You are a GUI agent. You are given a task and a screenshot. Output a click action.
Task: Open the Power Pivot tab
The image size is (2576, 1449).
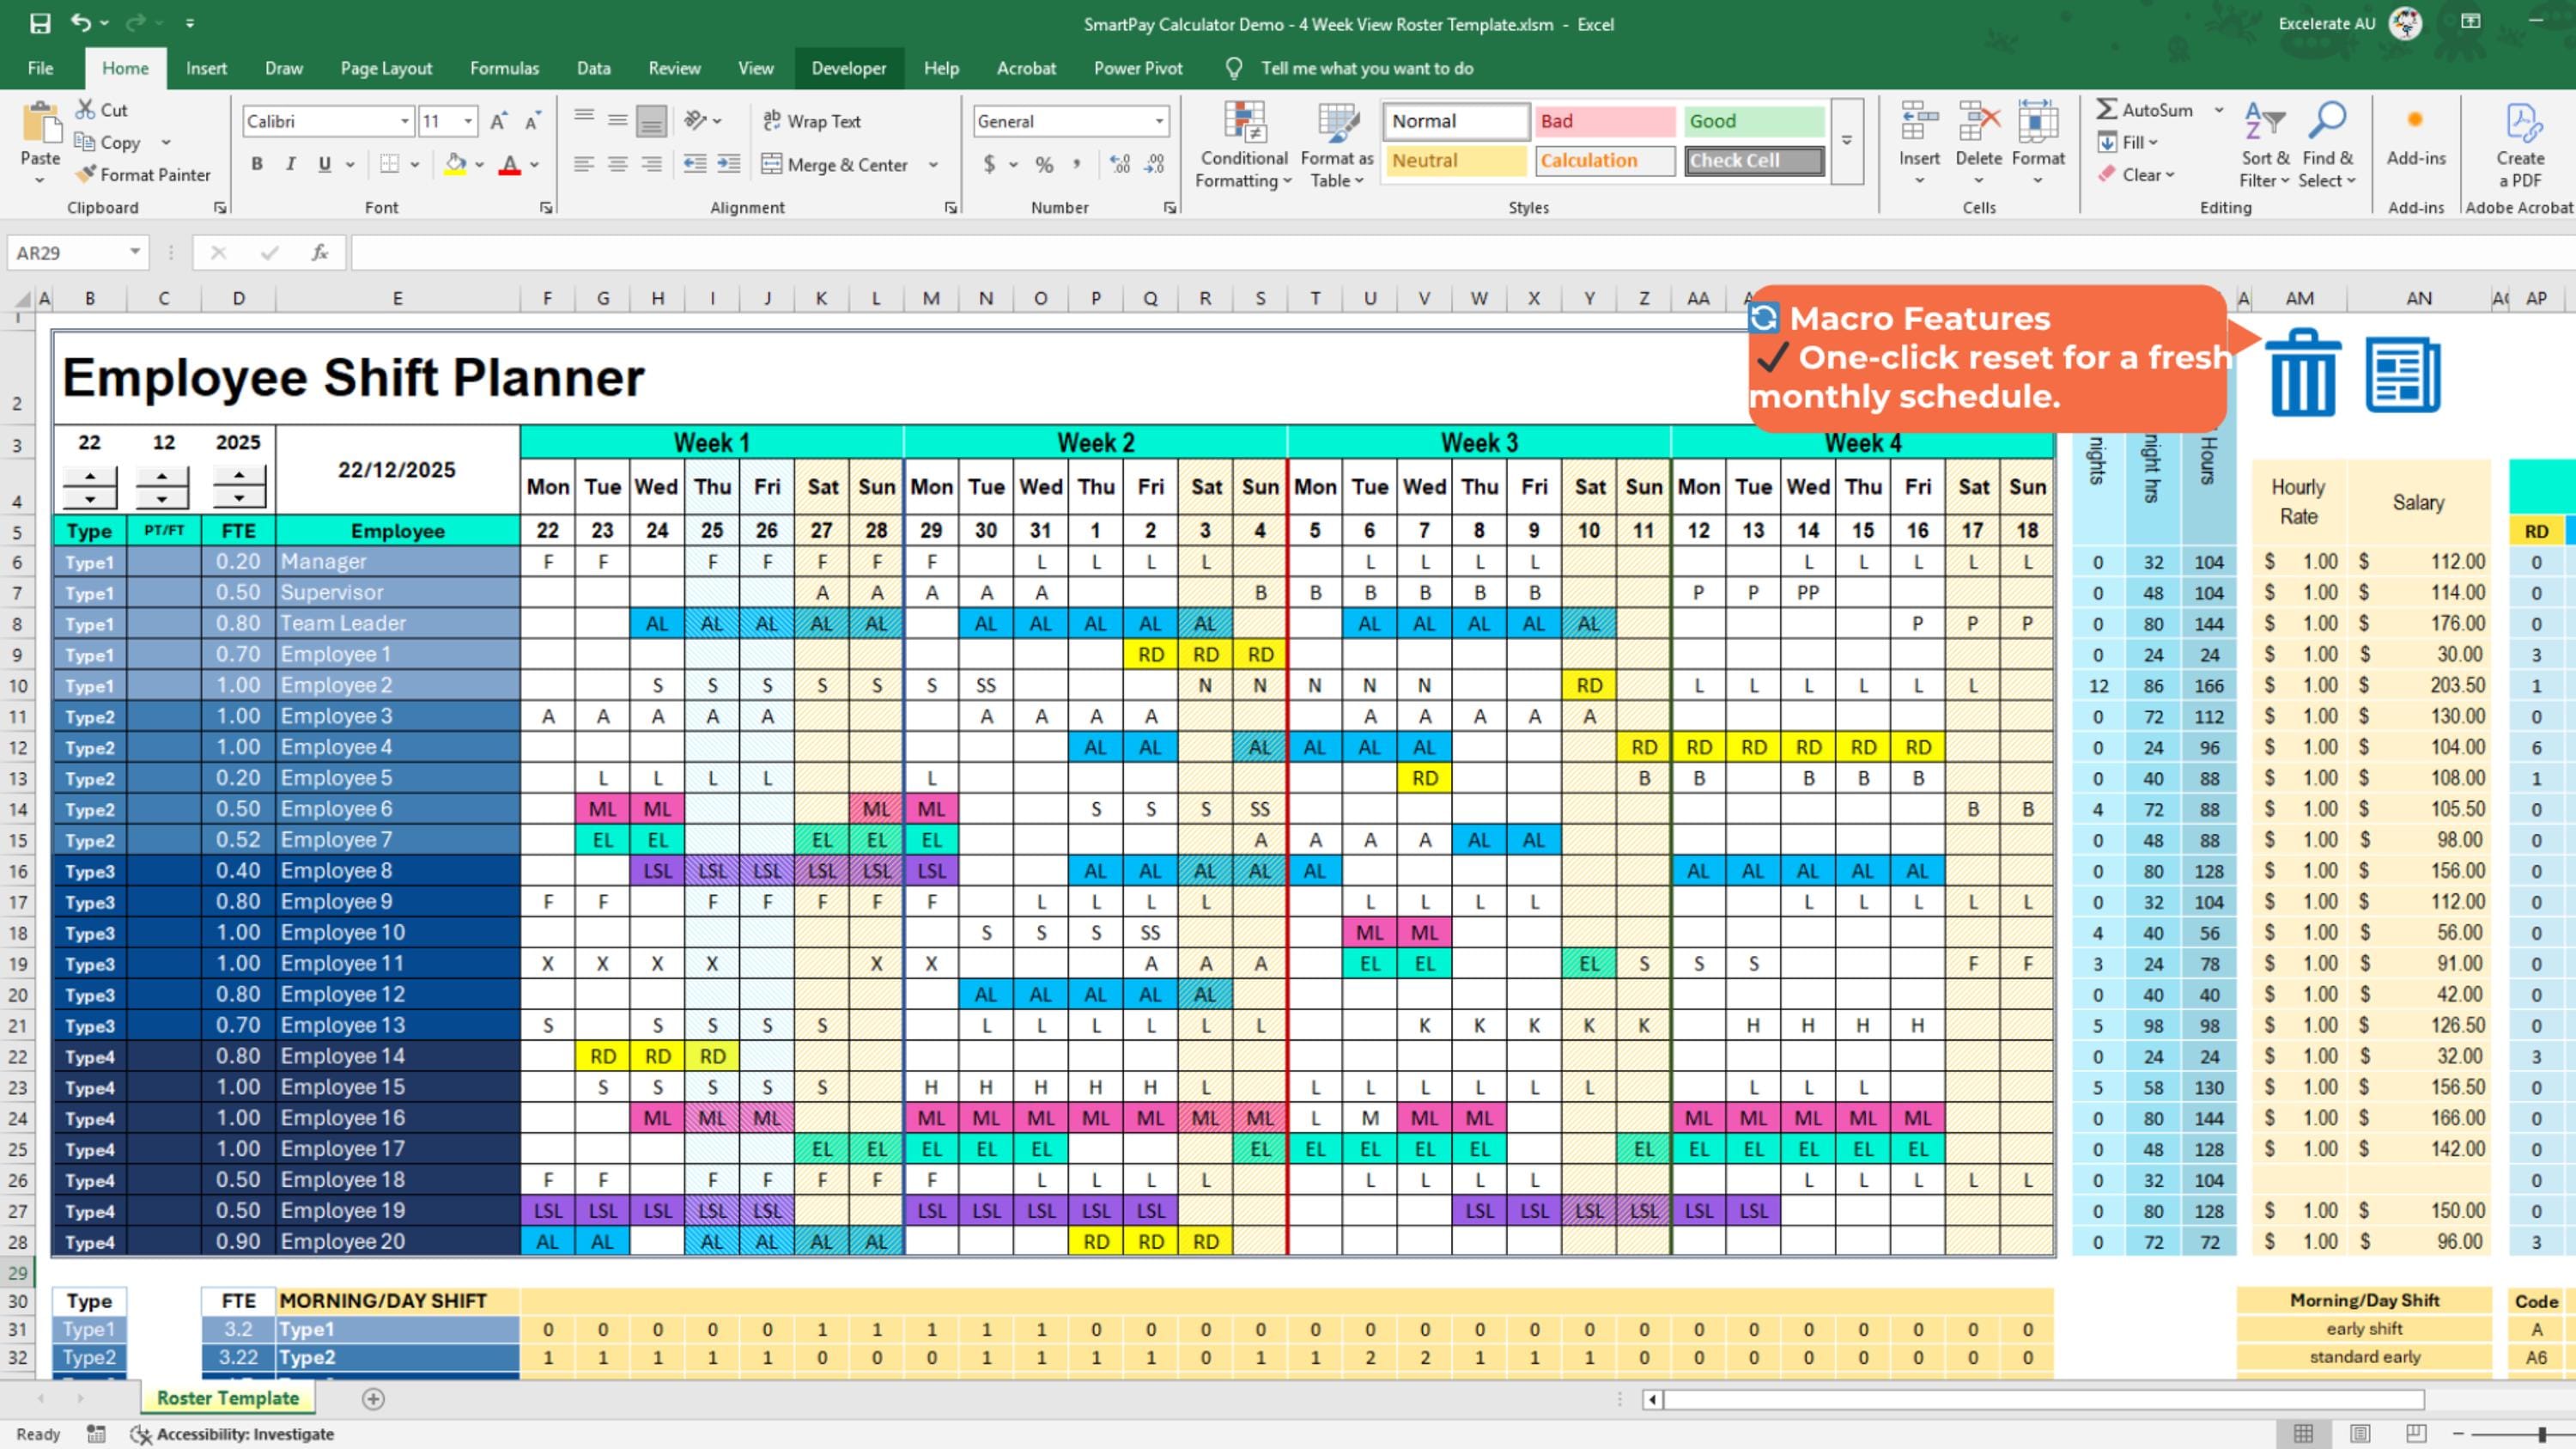[x=1138, y=68]
